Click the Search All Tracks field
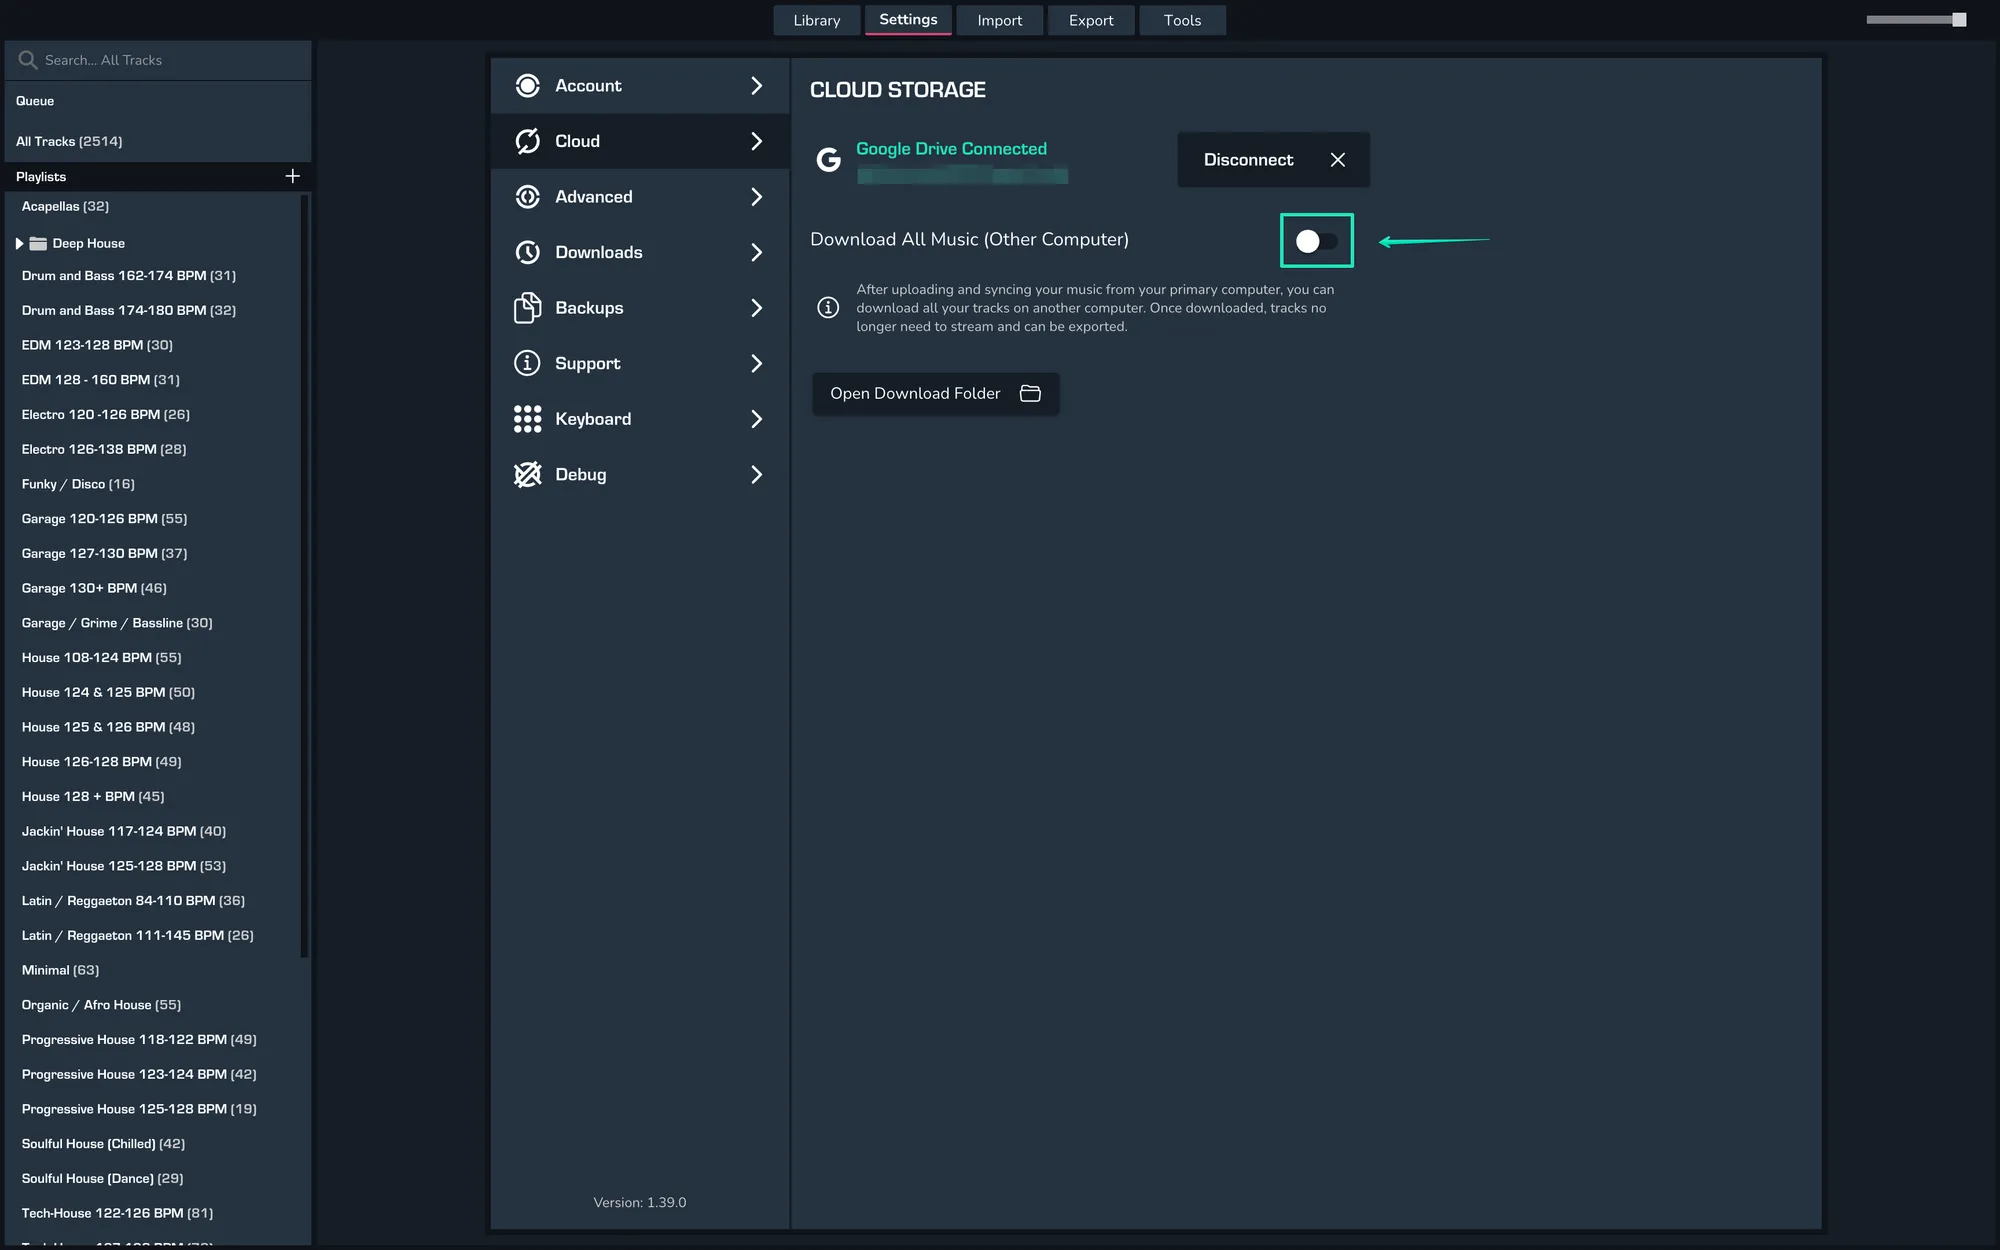This screenshot has height=1250, width=2000. (x=160, y=60)
